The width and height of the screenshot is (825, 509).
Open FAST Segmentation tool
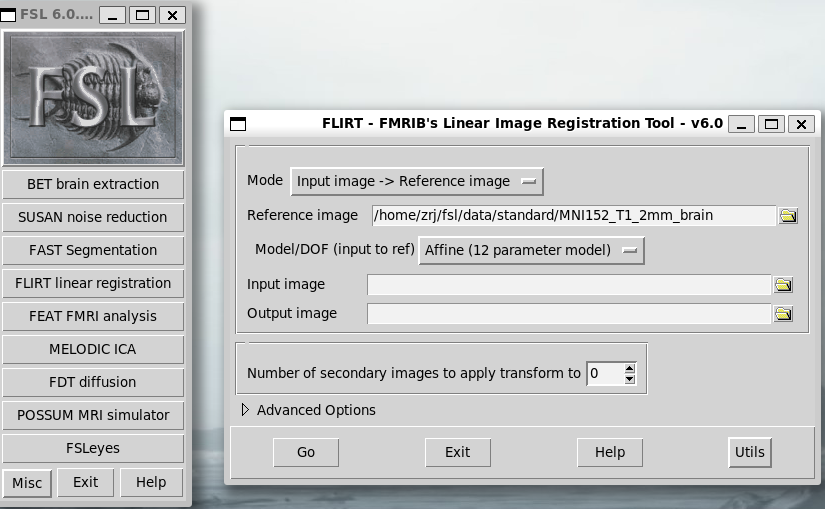tap(93, 250)
